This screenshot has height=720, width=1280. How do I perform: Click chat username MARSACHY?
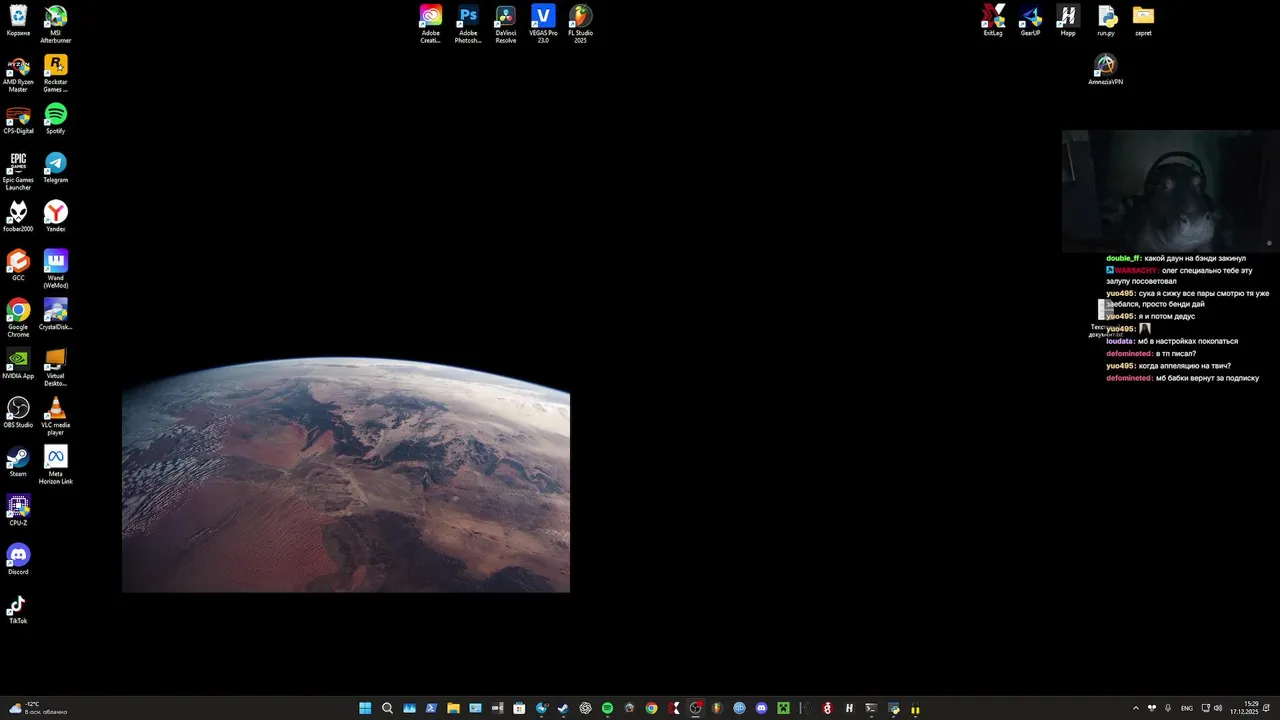pyautogui.click(x=1137, y=270)
